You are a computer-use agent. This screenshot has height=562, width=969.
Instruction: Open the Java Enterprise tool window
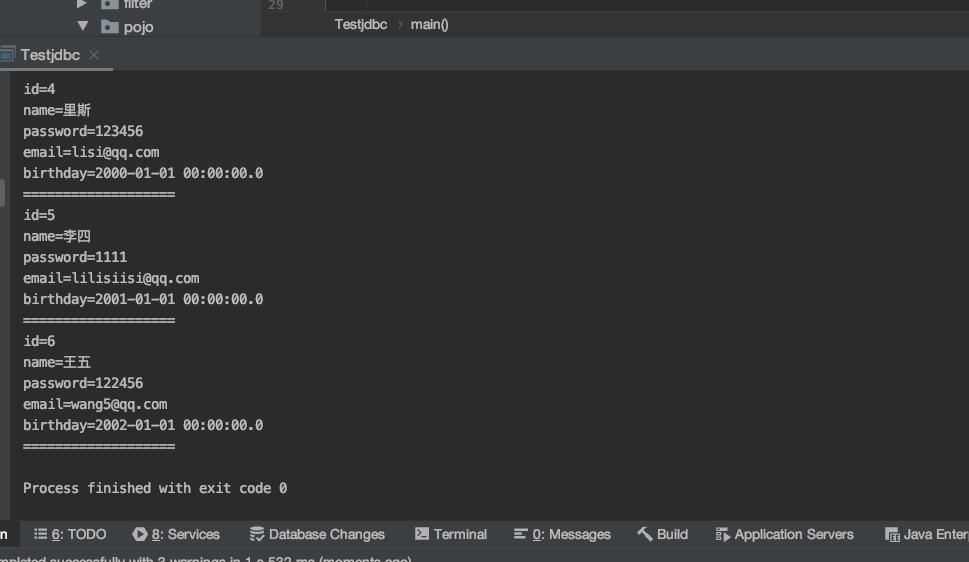pos(927,534)
